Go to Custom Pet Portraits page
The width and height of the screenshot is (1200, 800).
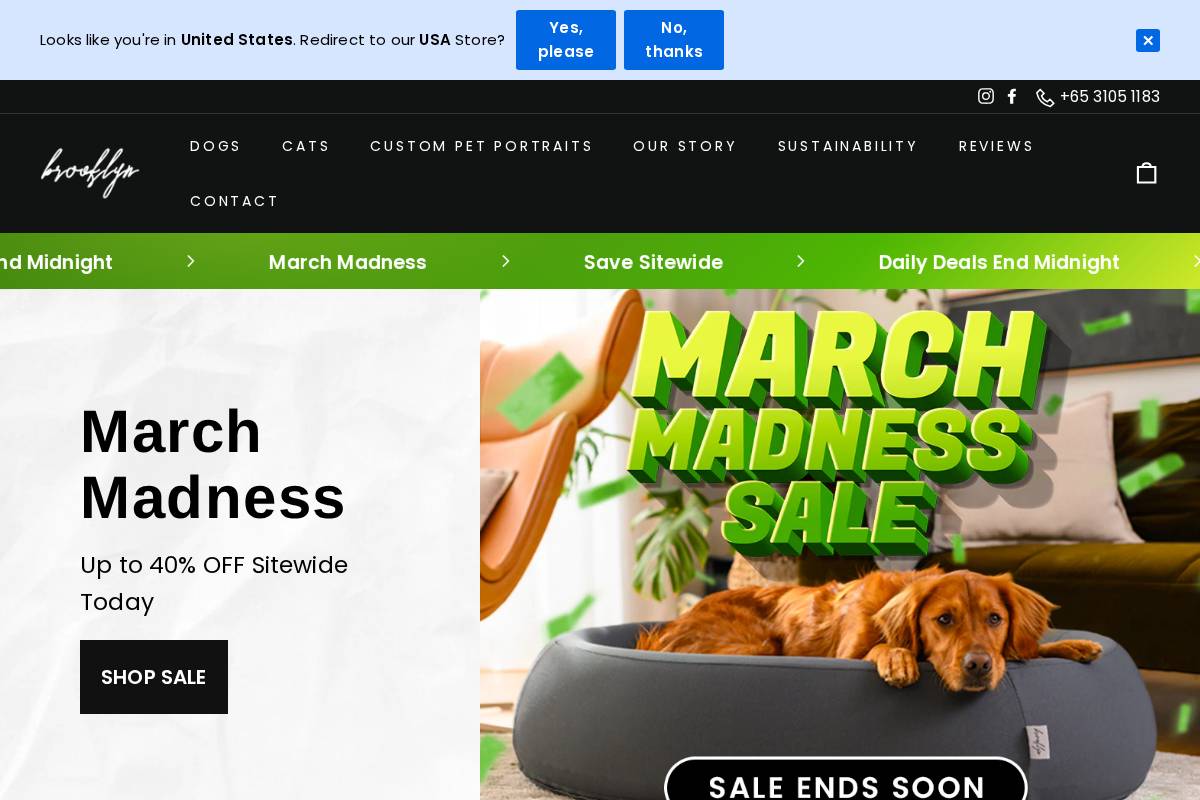point(481,146)
